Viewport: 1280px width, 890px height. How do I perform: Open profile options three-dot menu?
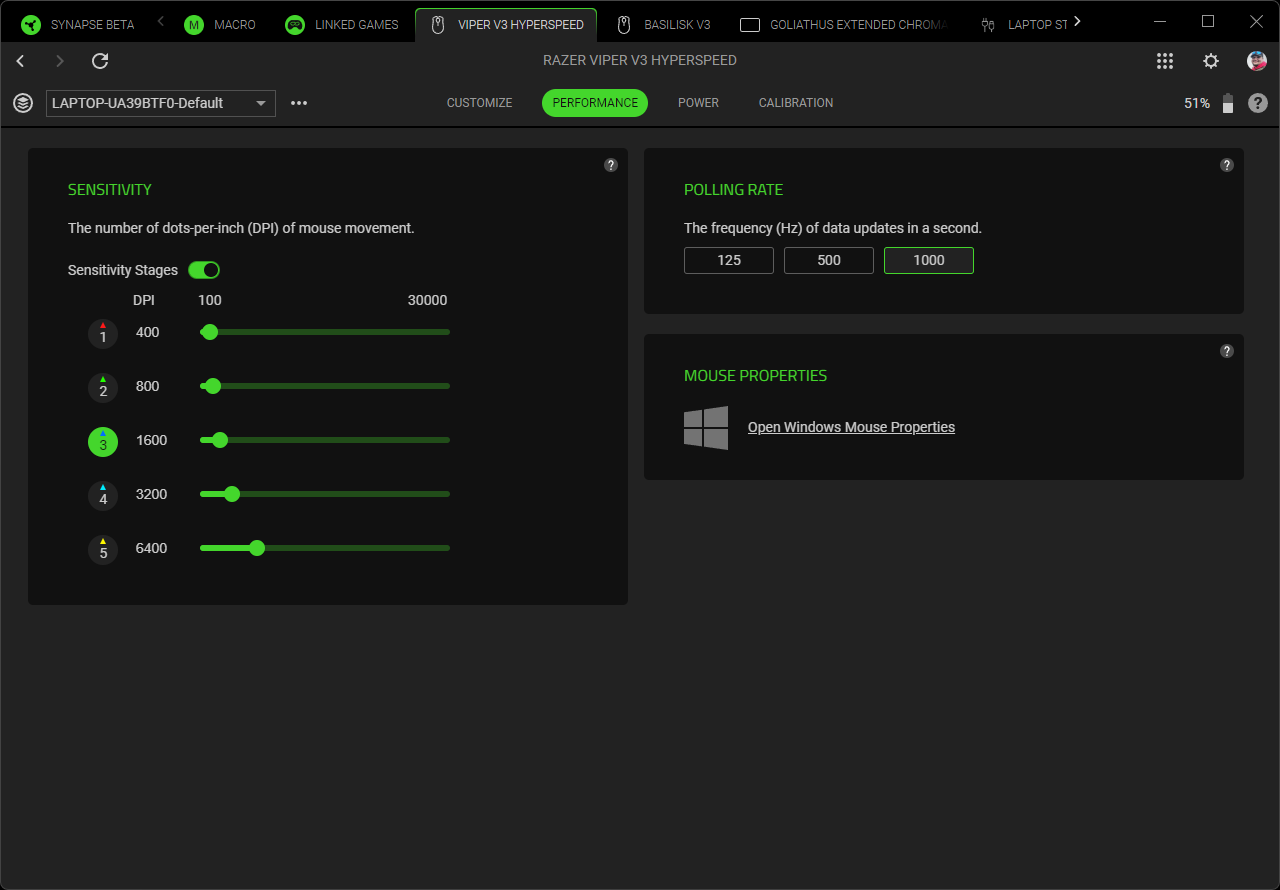point(299,103)
